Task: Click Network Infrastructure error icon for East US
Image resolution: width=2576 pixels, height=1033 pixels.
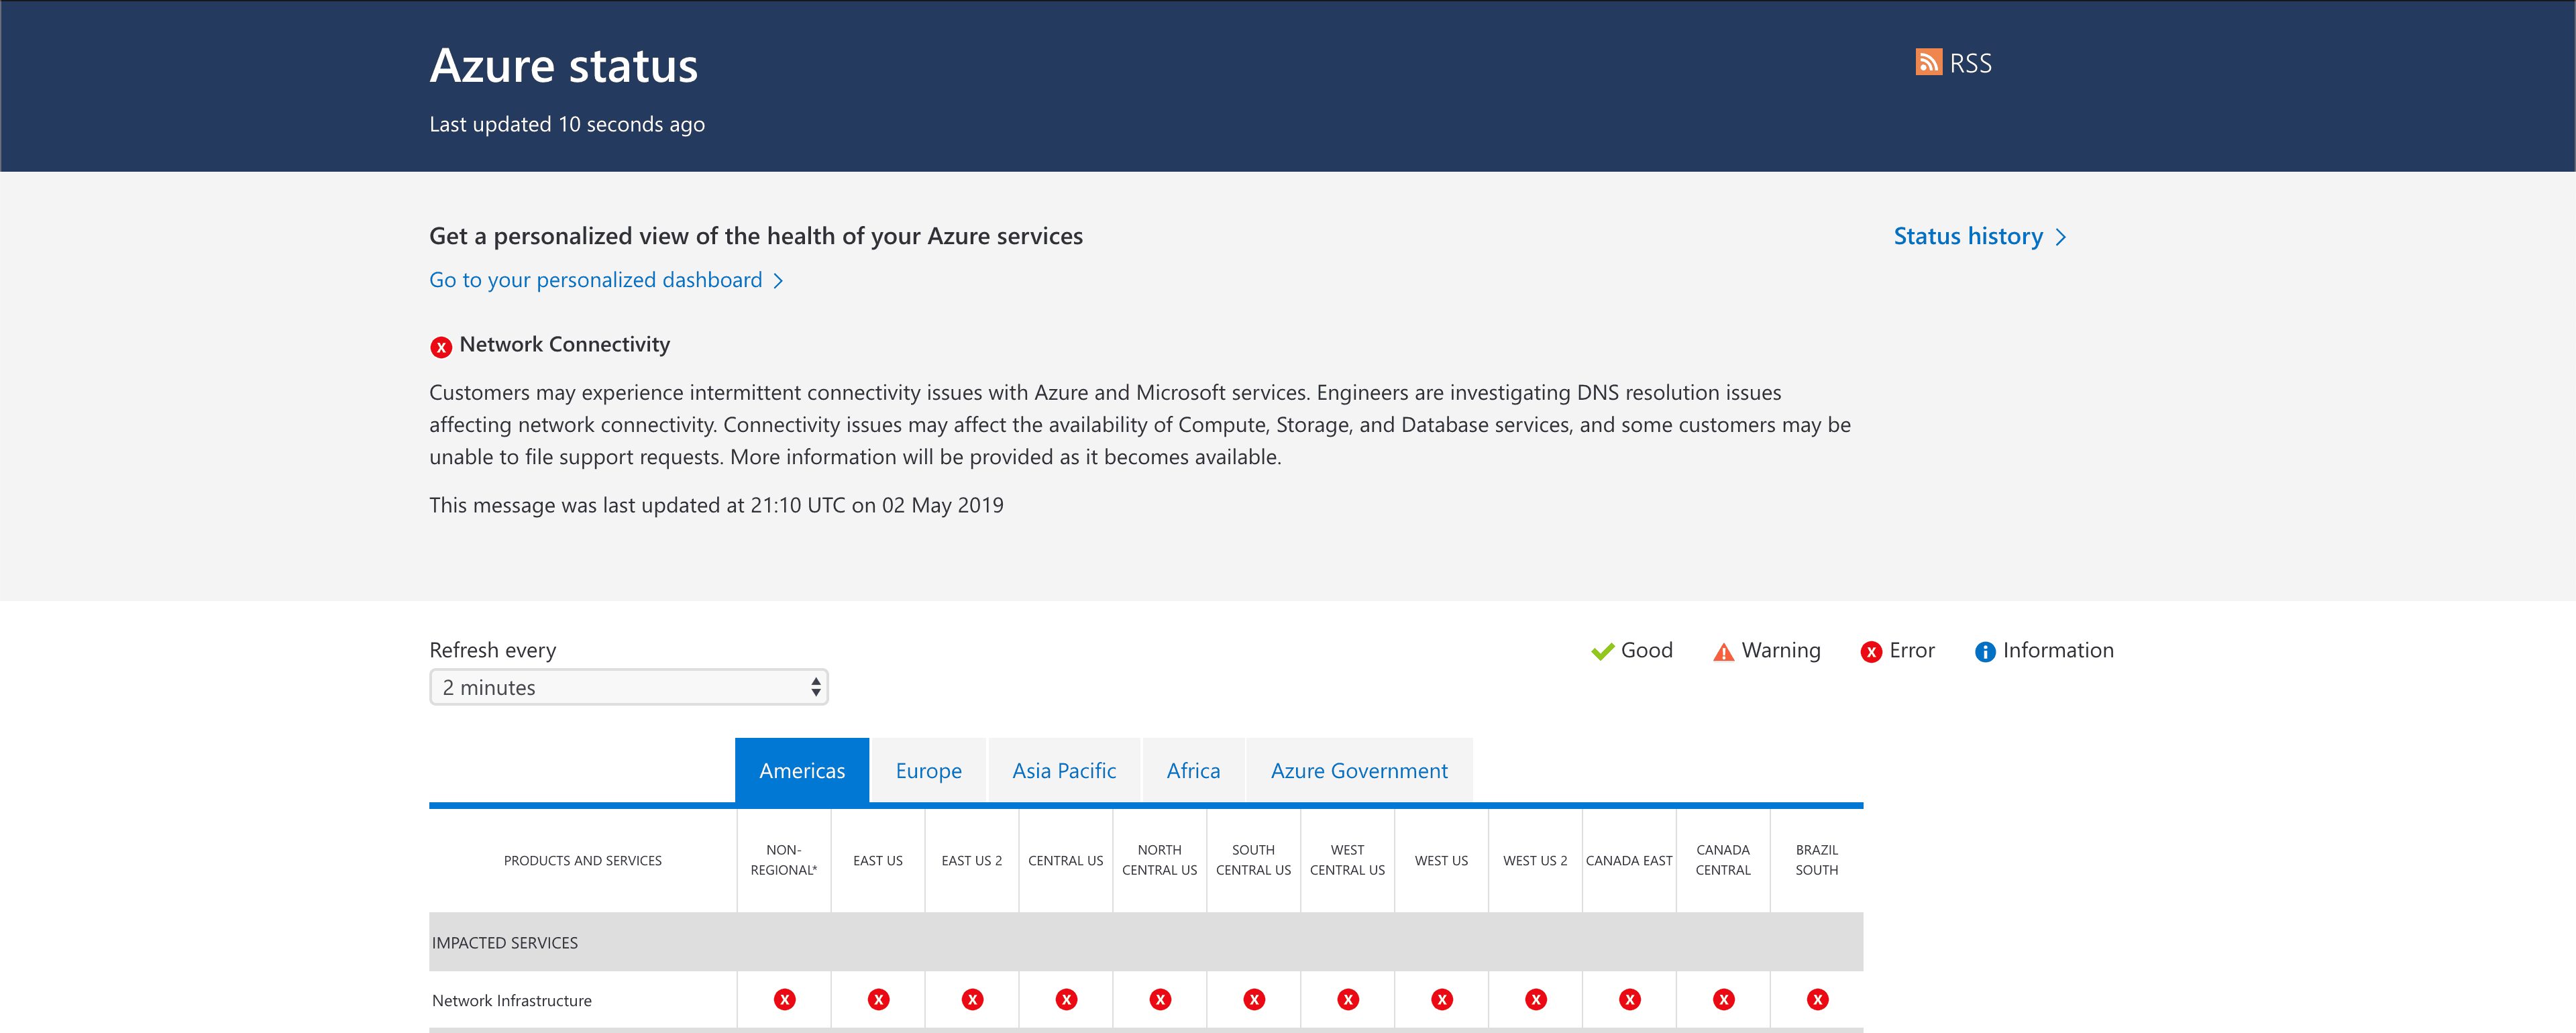Action: [x=878, y=999]
